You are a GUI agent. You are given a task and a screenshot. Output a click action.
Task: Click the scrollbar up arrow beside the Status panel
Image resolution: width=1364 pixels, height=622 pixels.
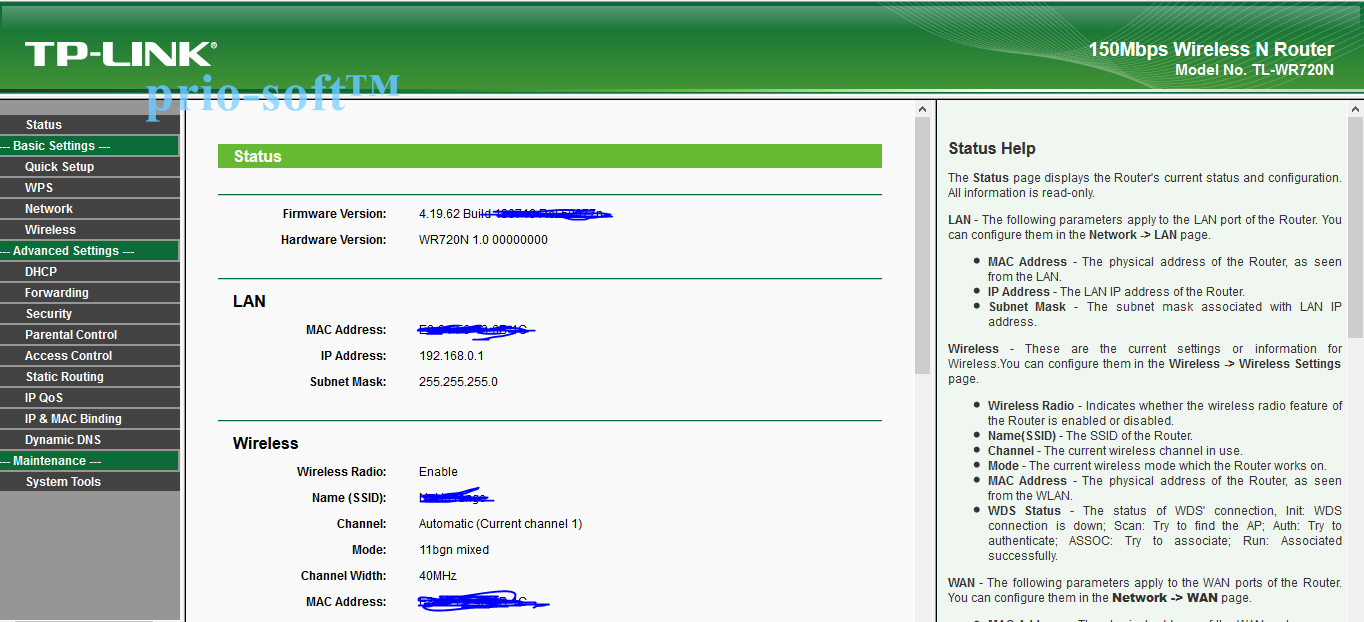(922, 108)
